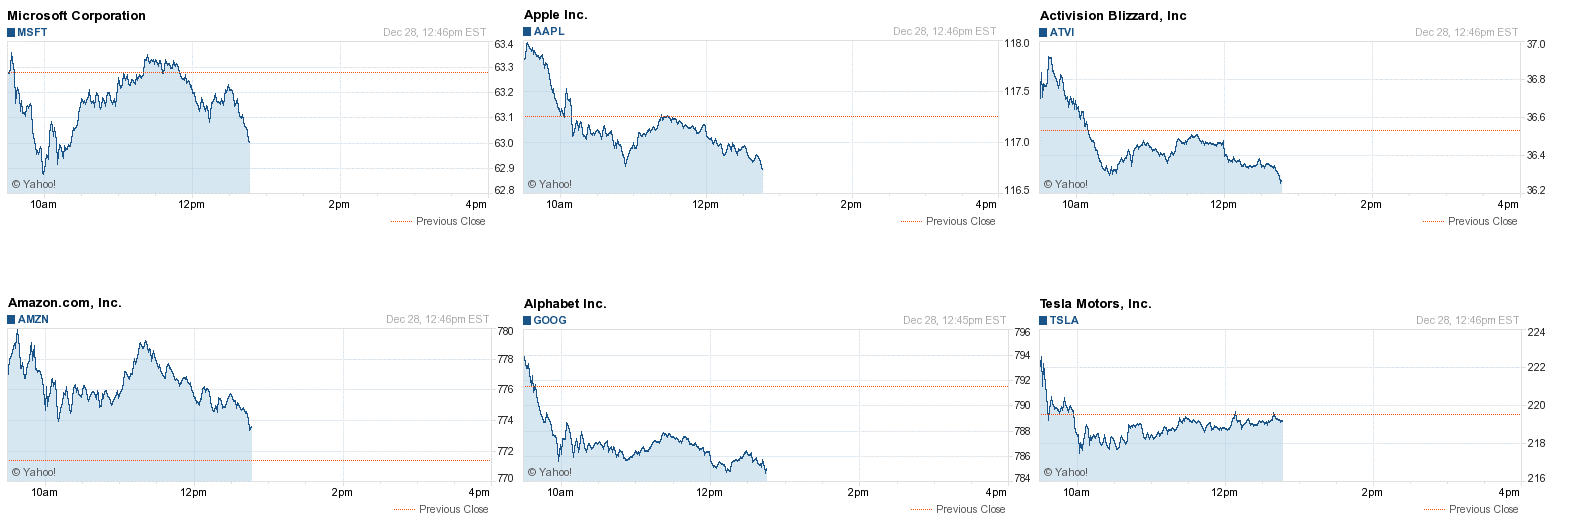Select the Apple Inc. heading

(555, 14)
